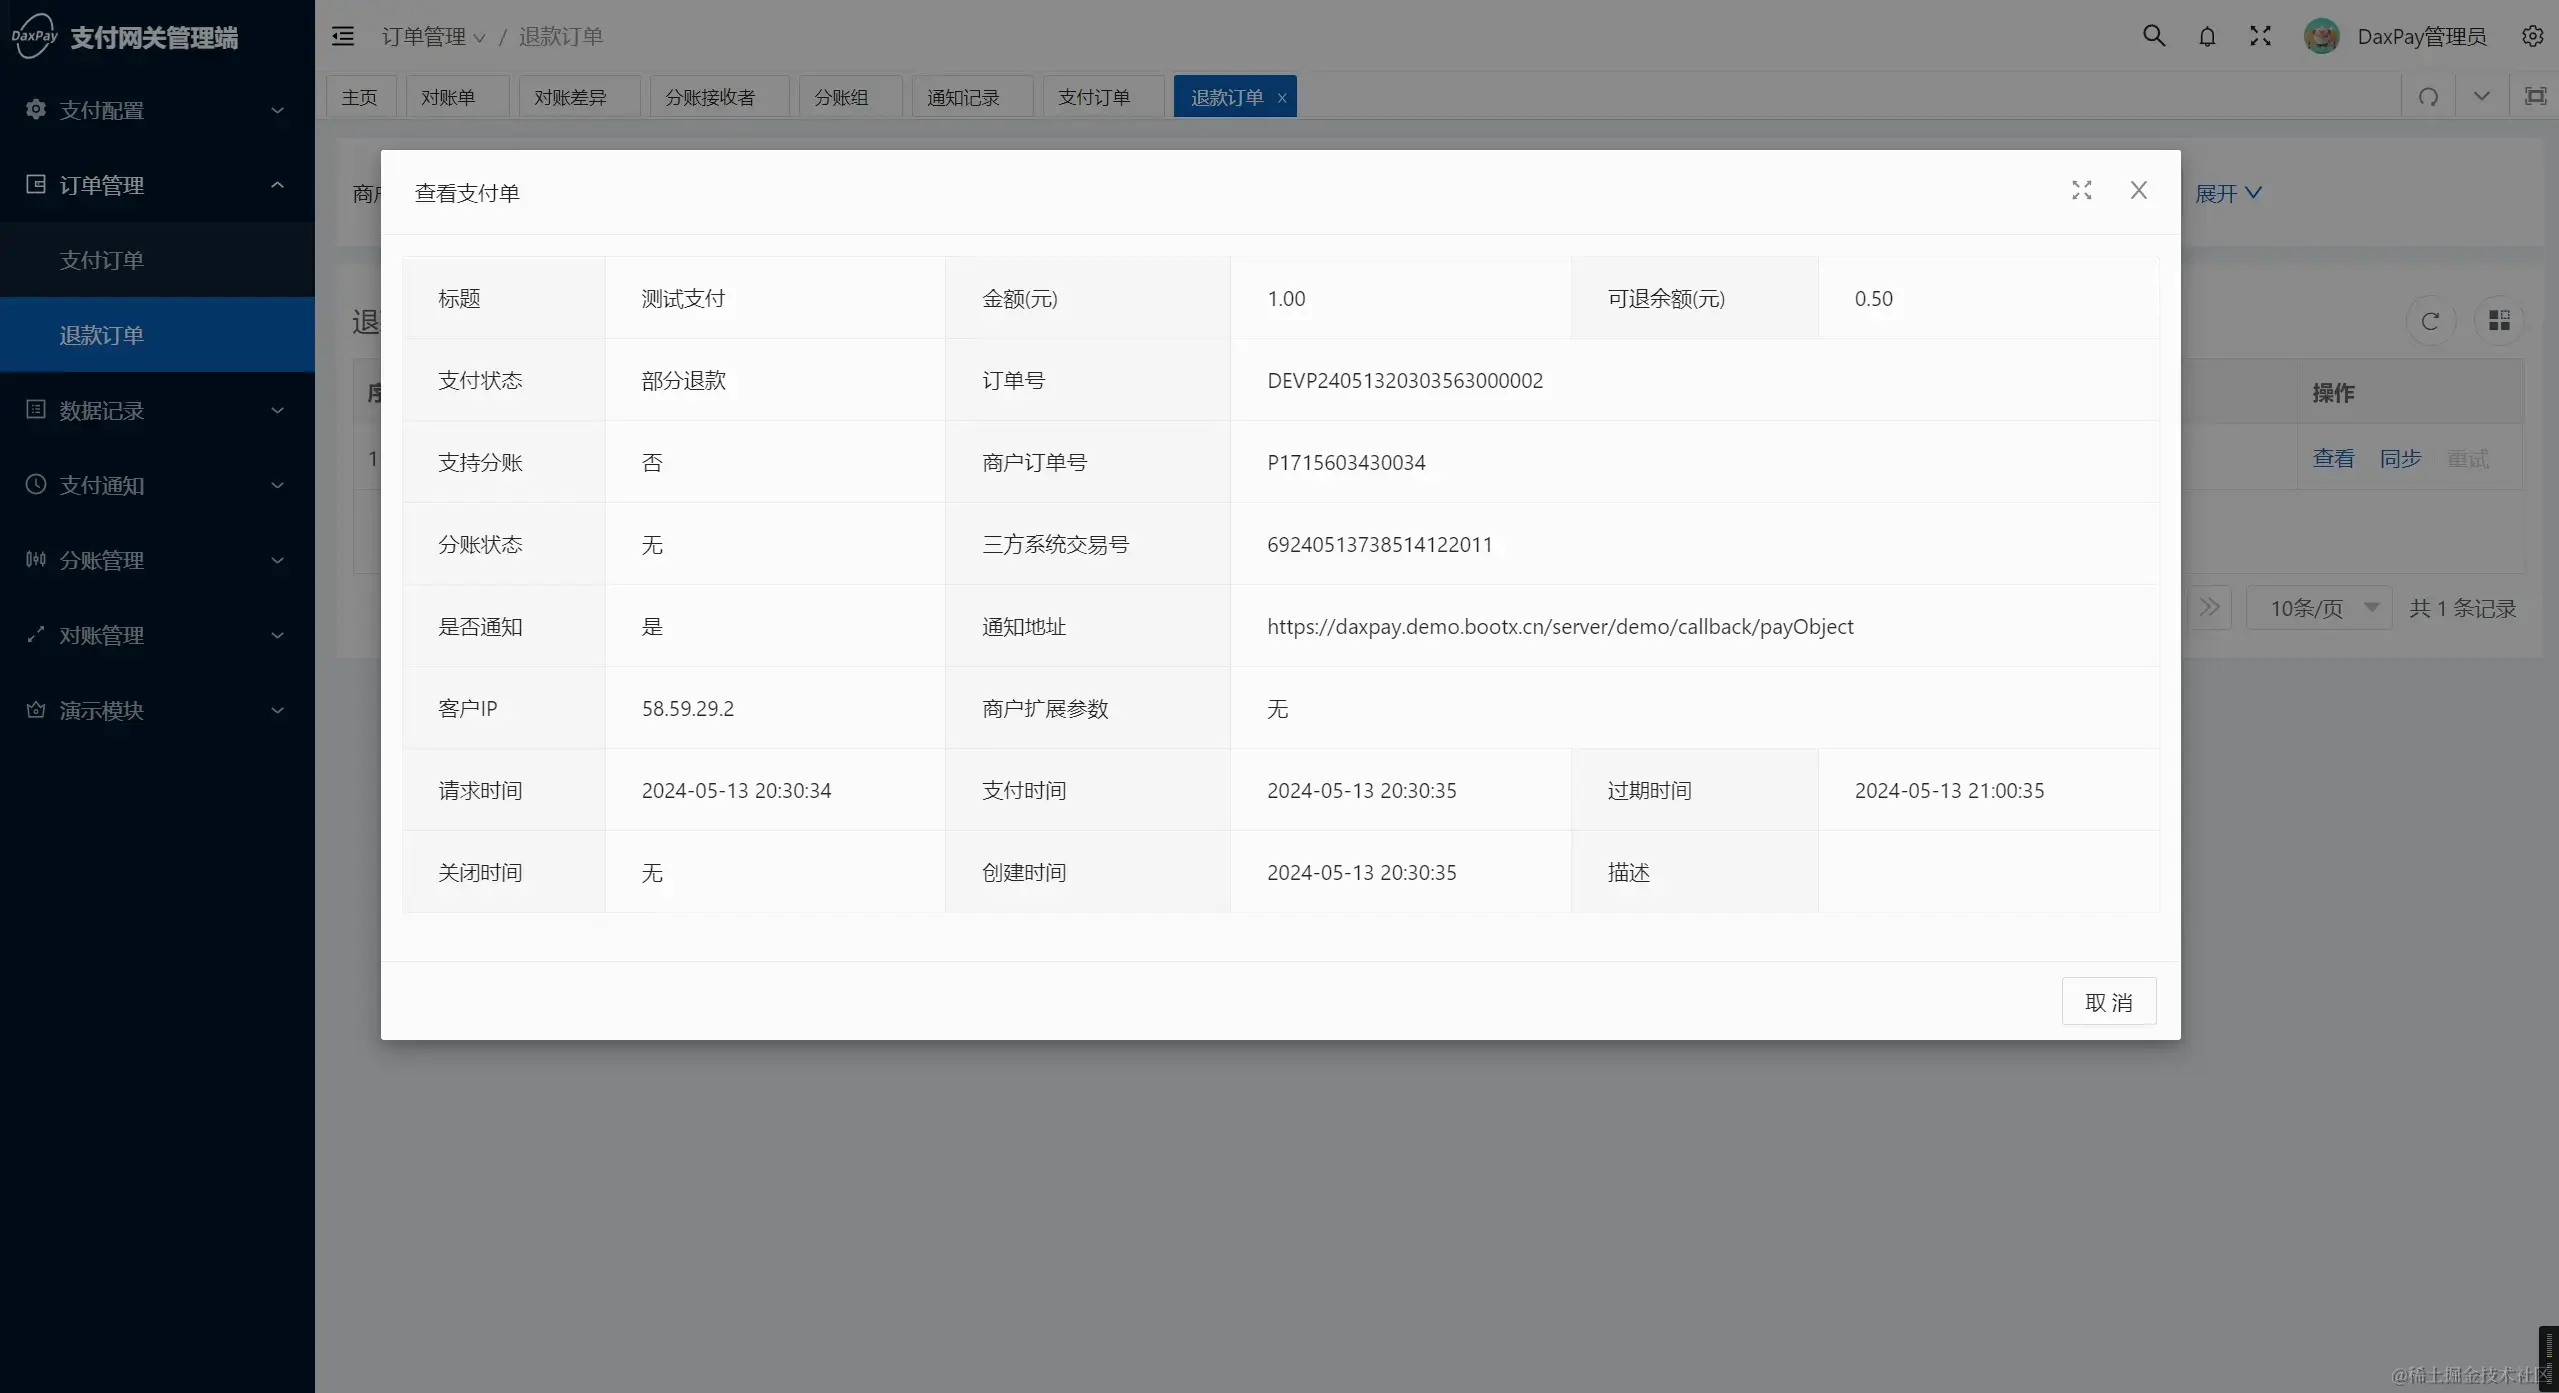The height and width of the screenshot is (1393, 2559).
Task: Open system settings via gear icon
Action: coord(2533,35)
